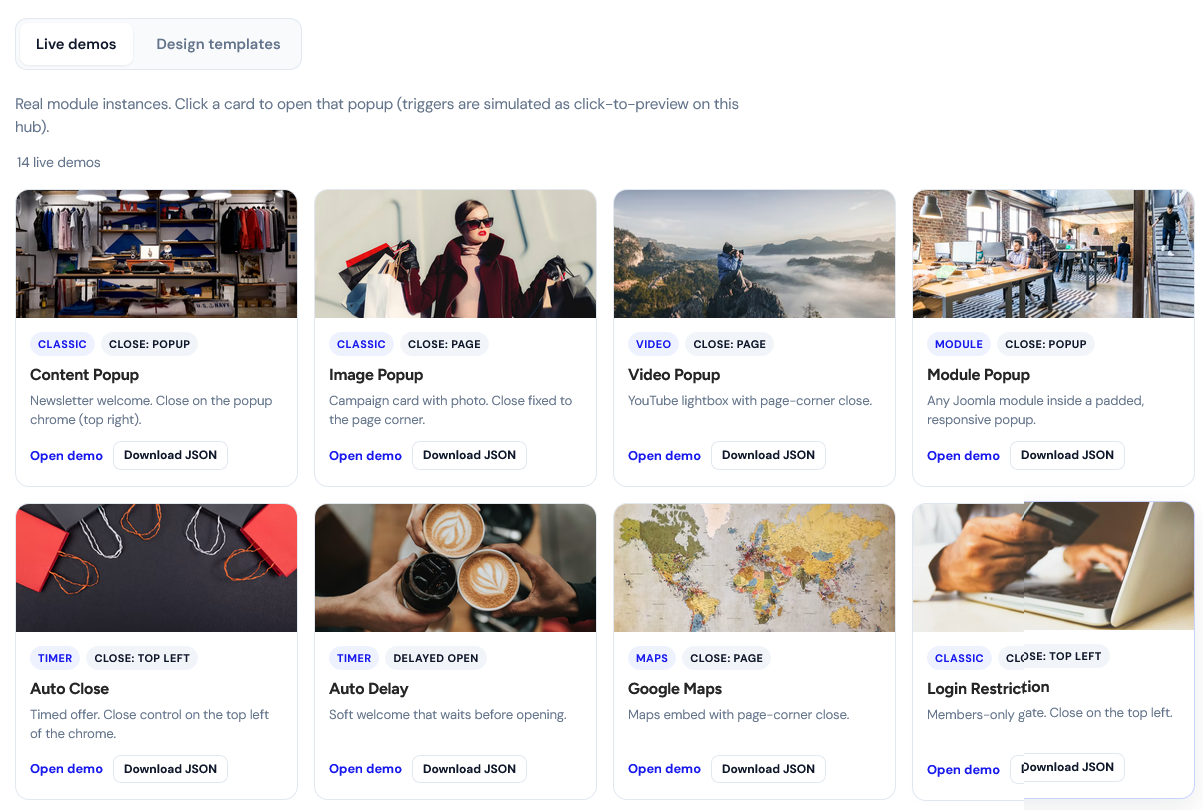Open the Auto Close demo link

pos(66,769)
